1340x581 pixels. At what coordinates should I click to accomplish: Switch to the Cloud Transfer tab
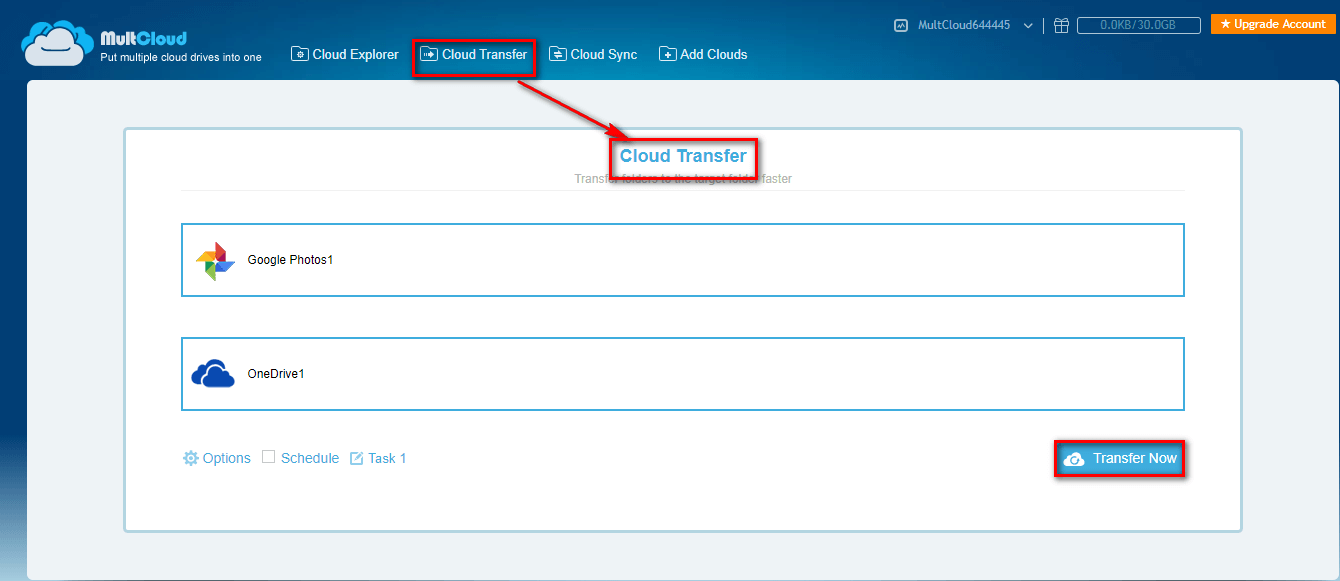click(474, 54)
